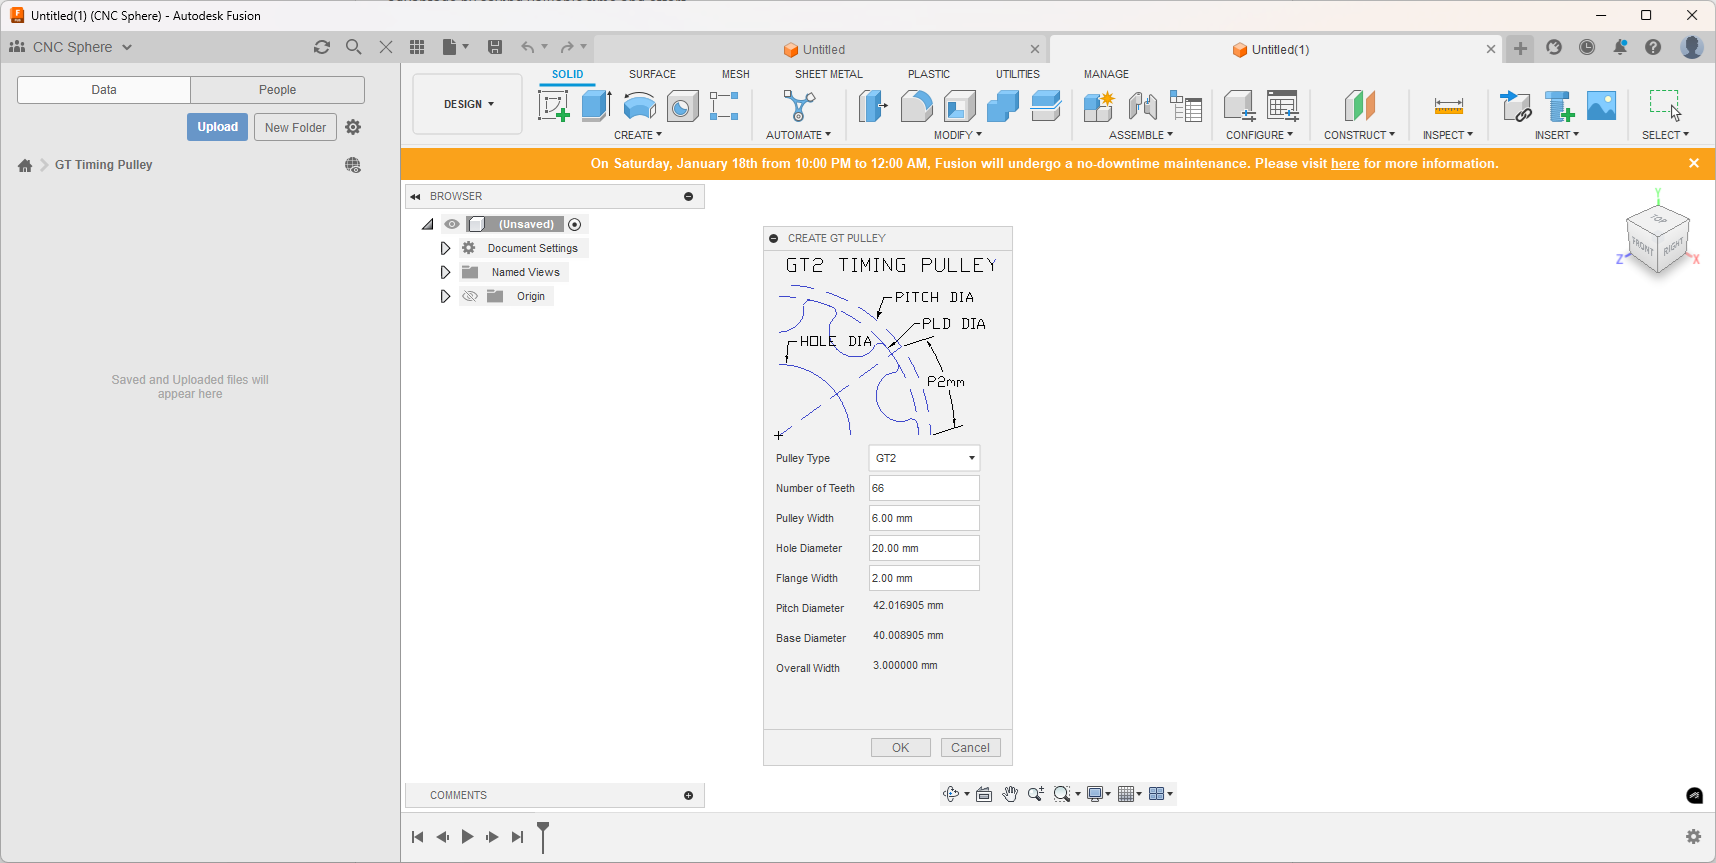Viewport: 1716px width, 863px height.
Task: Open search in the data panel
Action: (x=353, y=47)
